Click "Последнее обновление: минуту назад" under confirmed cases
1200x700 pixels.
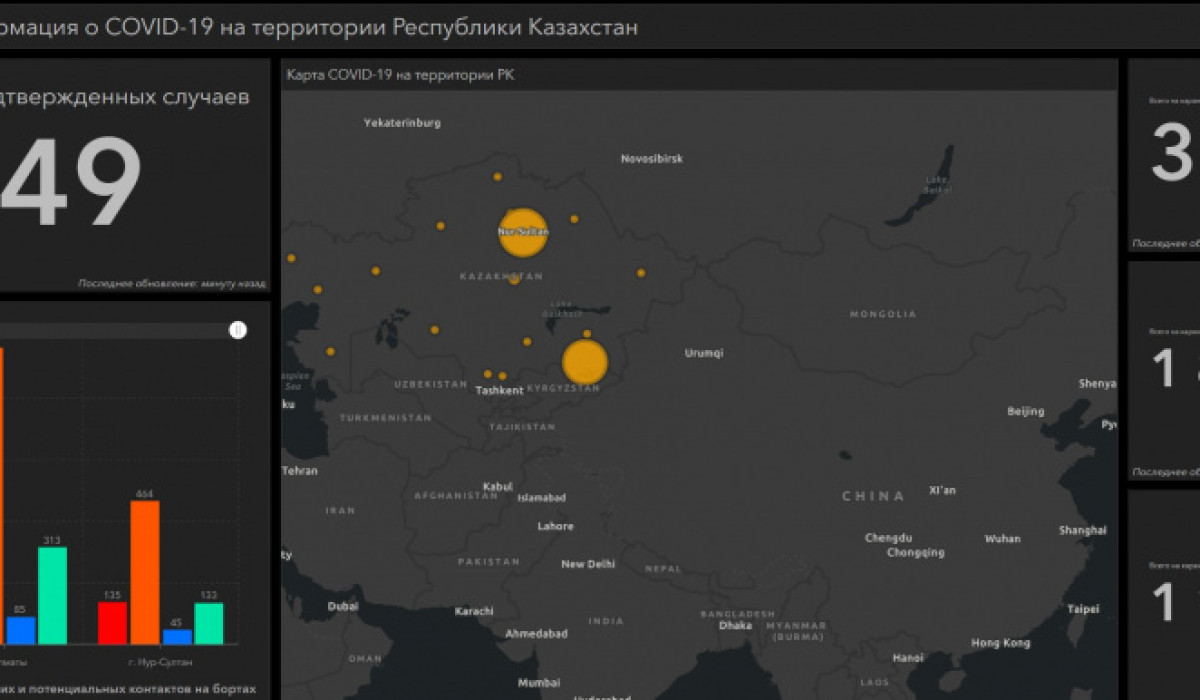click(x=171, y=284)
